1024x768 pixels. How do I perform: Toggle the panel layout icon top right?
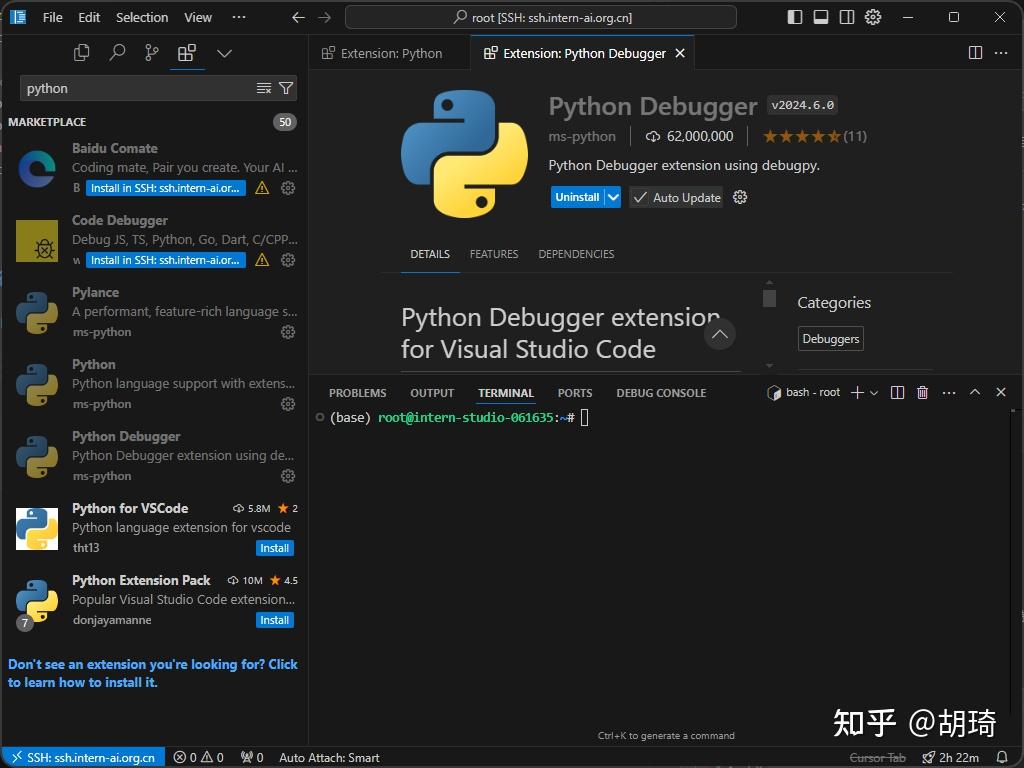click(821, 17)
